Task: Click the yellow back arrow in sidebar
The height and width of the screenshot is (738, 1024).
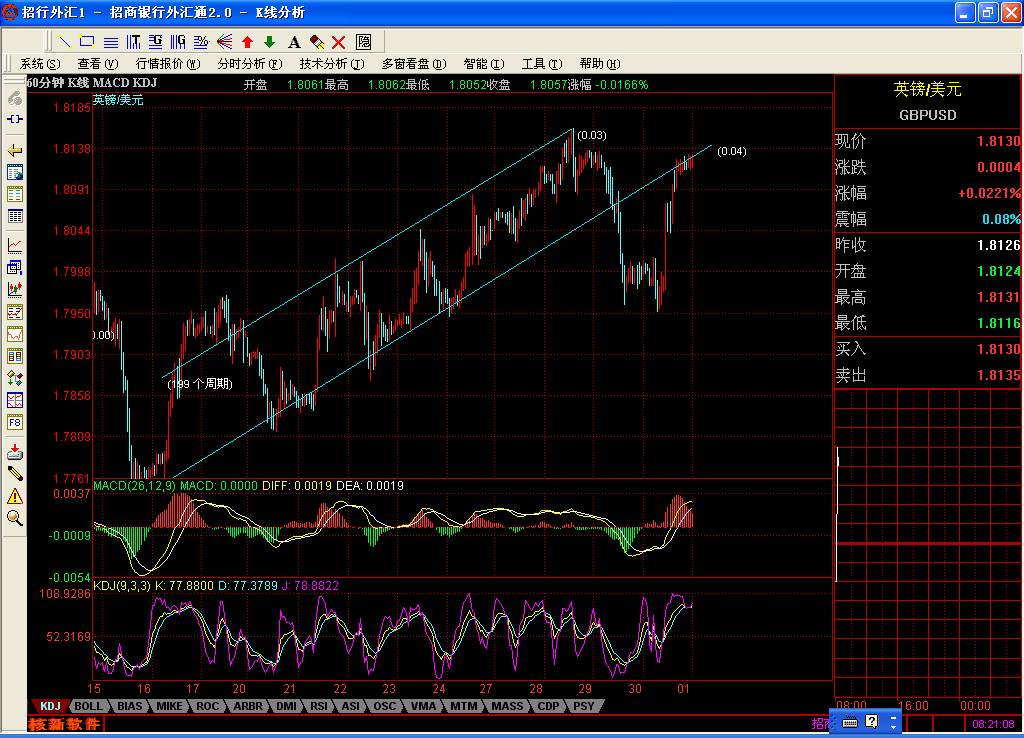Action: (15, 150)
